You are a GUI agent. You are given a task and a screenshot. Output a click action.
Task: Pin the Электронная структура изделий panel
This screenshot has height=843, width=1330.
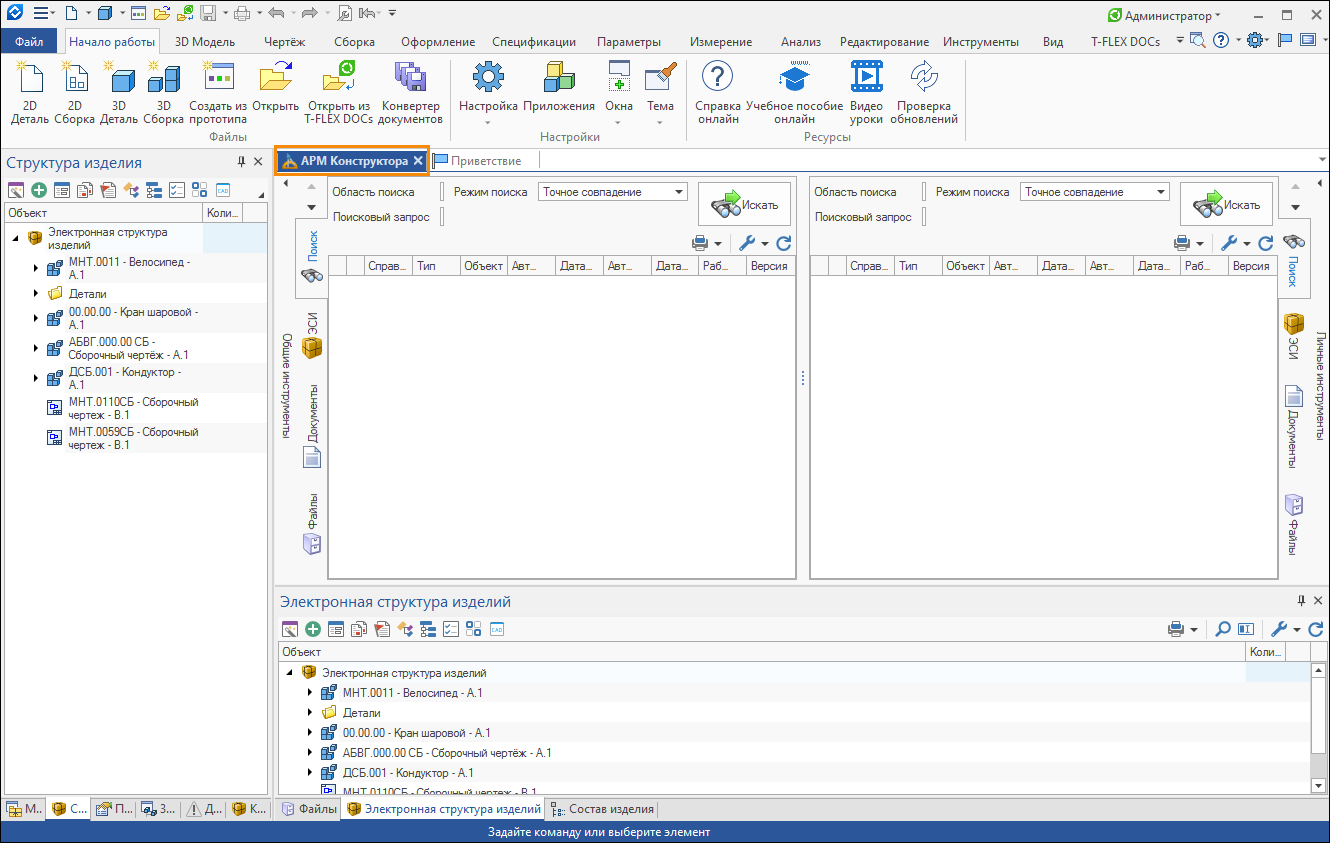pyautogui.click(x=1301, y=601)
